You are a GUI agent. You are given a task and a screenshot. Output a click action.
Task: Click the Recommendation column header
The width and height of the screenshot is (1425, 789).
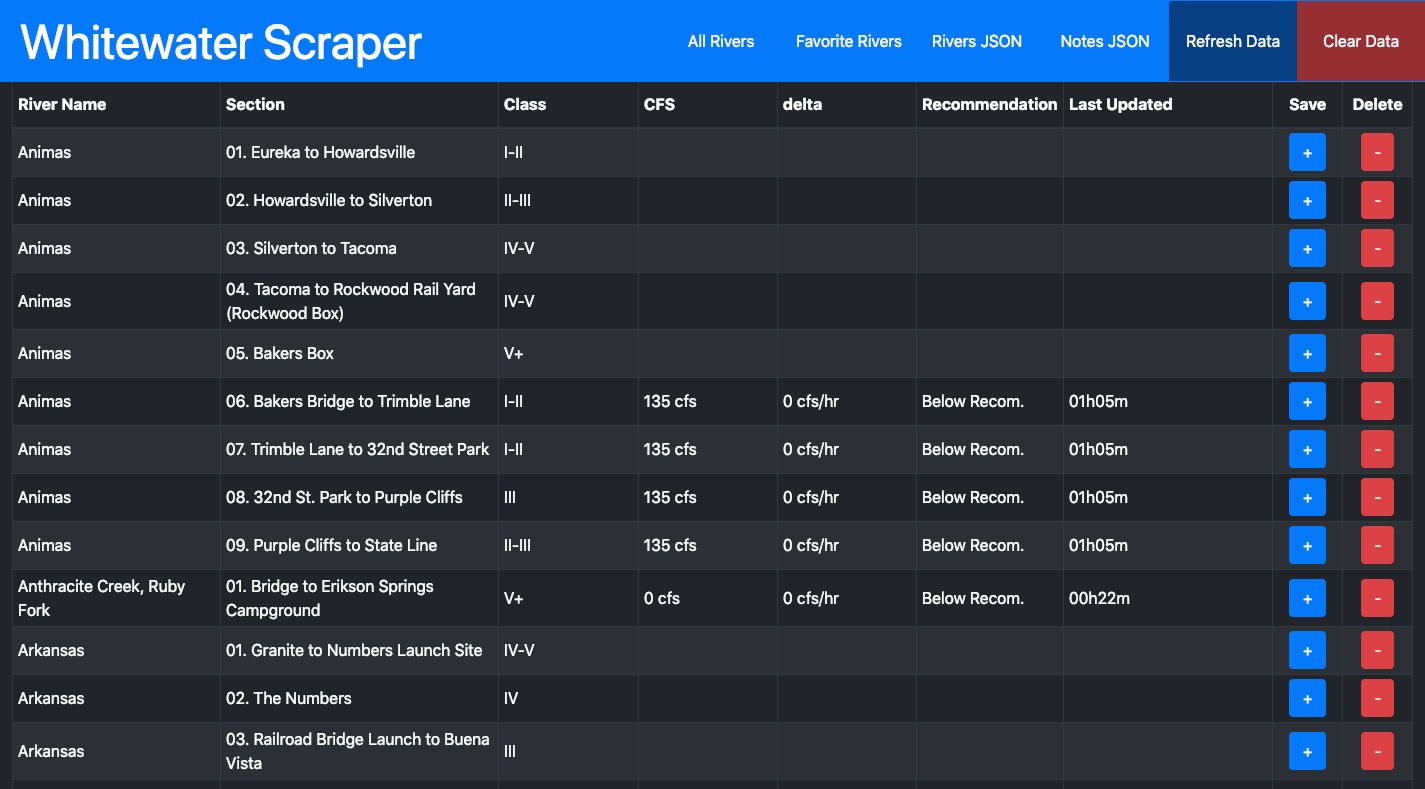click(x=989, y=104)
